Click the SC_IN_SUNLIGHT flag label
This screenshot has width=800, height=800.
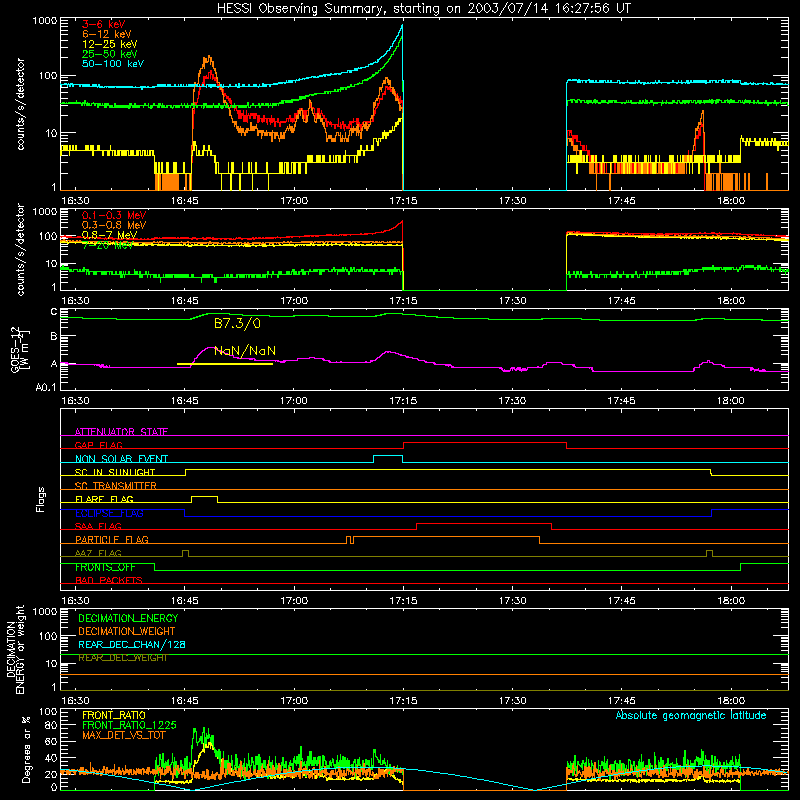tap(115, 472)
